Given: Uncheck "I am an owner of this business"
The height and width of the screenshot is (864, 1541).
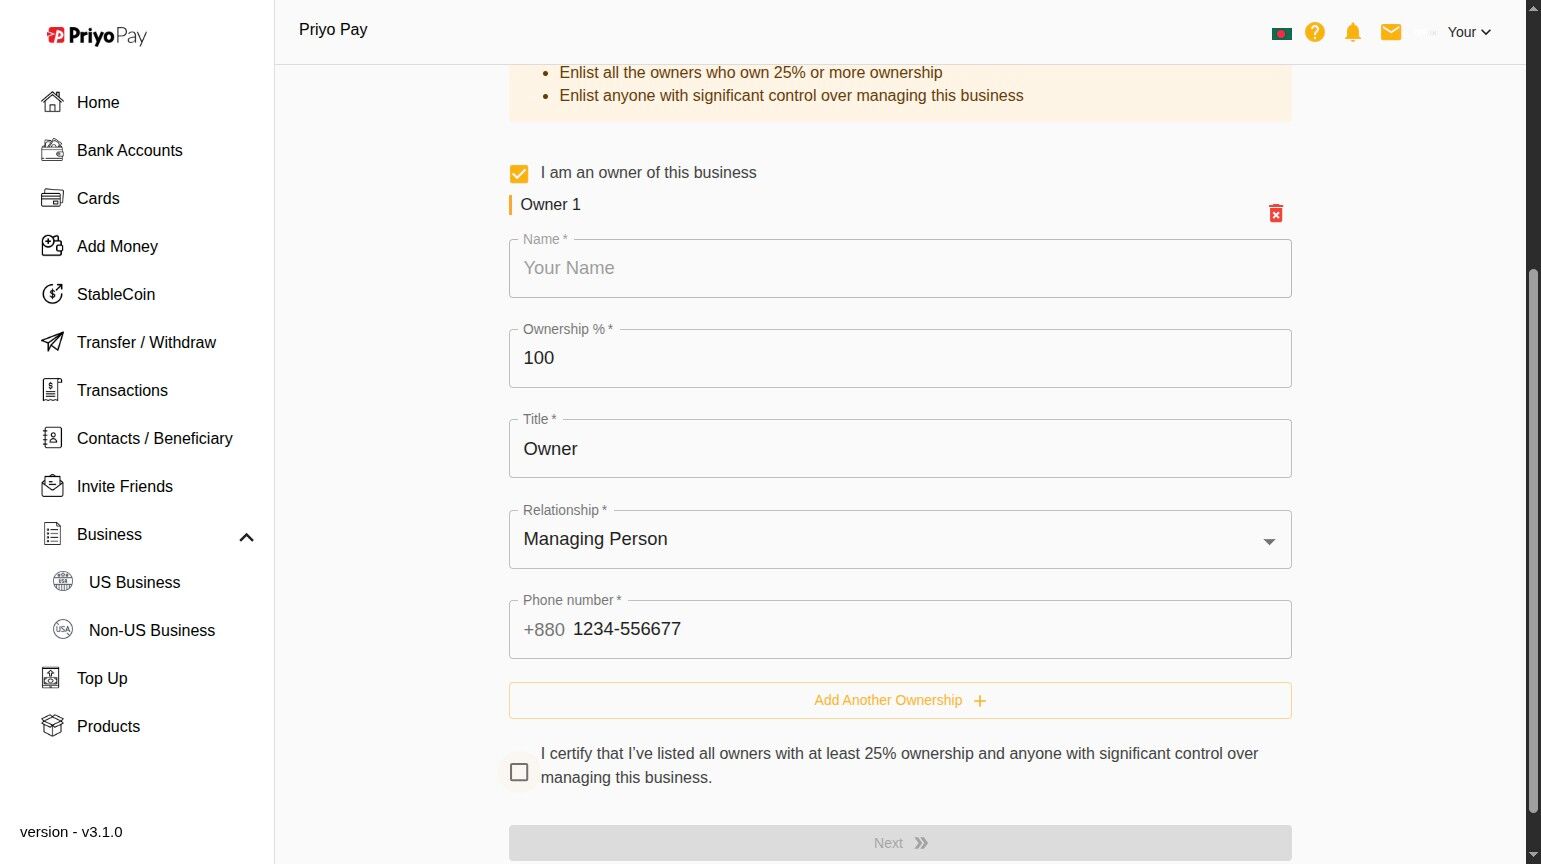Looking at the screenshot, I should coord(519,174).
